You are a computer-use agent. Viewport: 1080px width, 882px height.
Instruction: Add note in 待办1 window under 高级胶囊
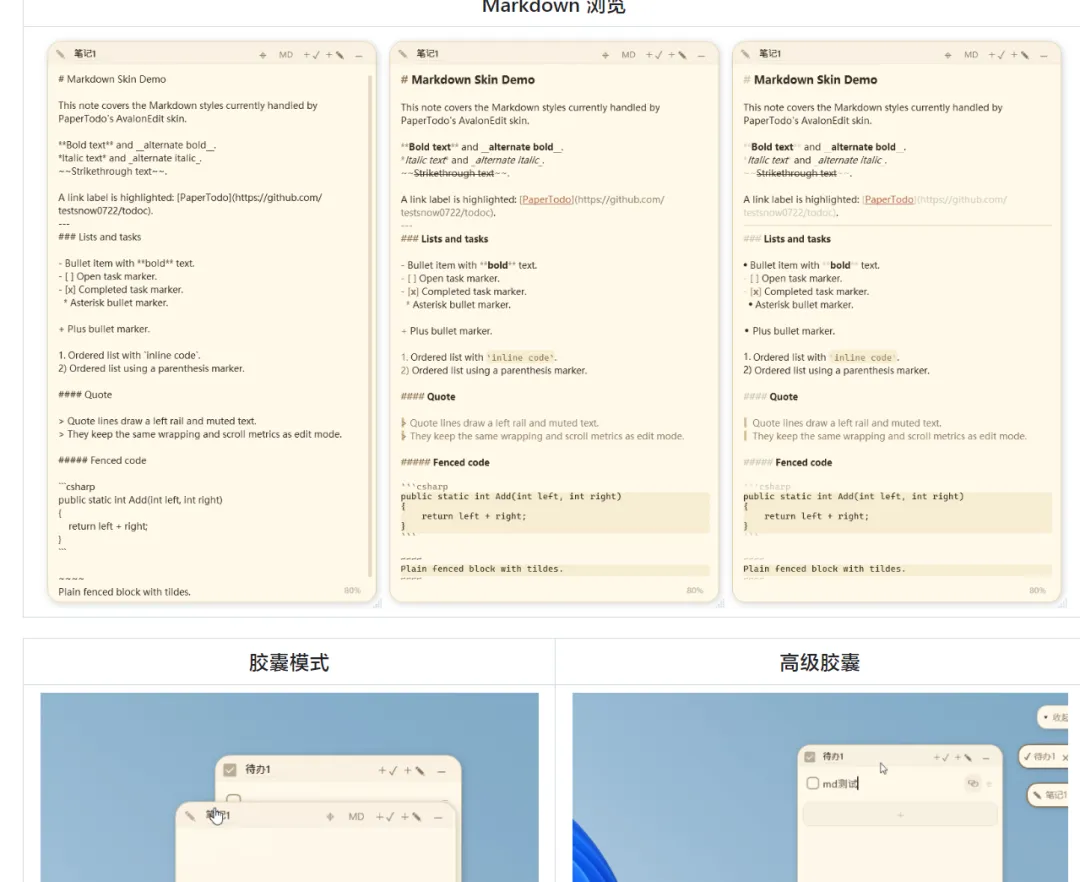963,757
